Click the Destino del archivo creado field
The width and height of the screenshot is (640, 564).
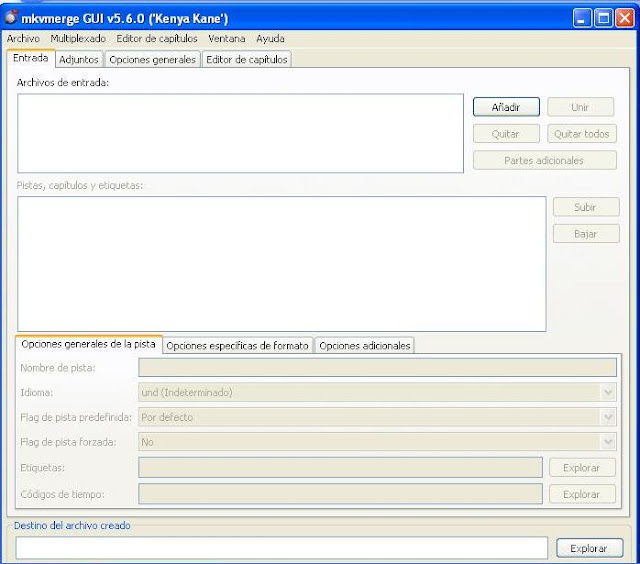(x=282, y=548)
